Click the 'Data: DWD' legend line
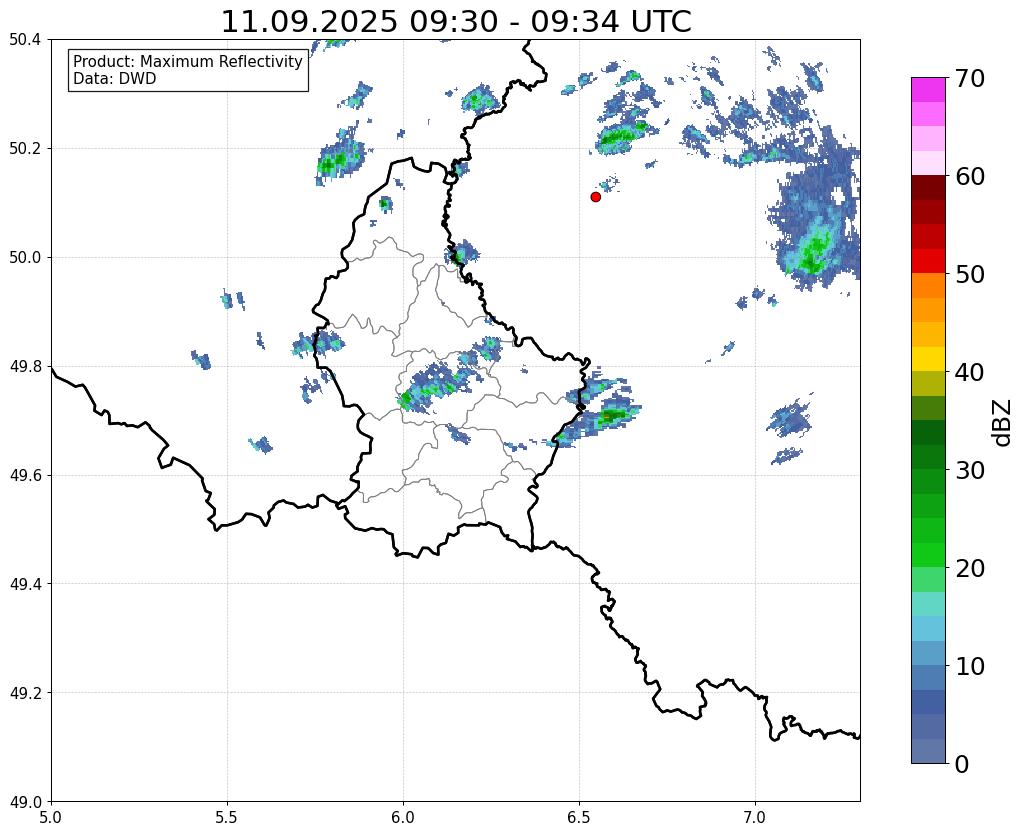This screenshot has width=1023, height=834. pos(115,79)
